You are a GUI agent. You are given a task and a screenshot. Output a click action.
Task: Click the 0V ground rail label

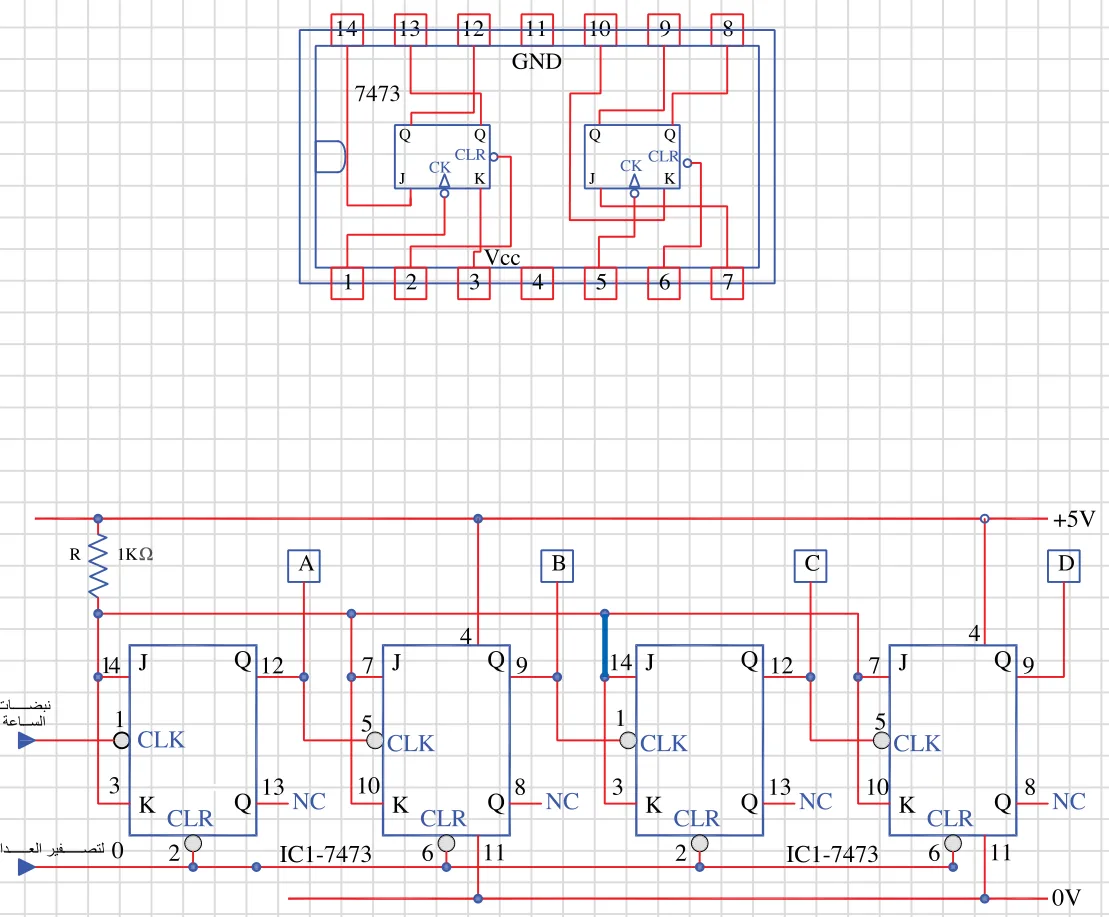coord(1067,898)
